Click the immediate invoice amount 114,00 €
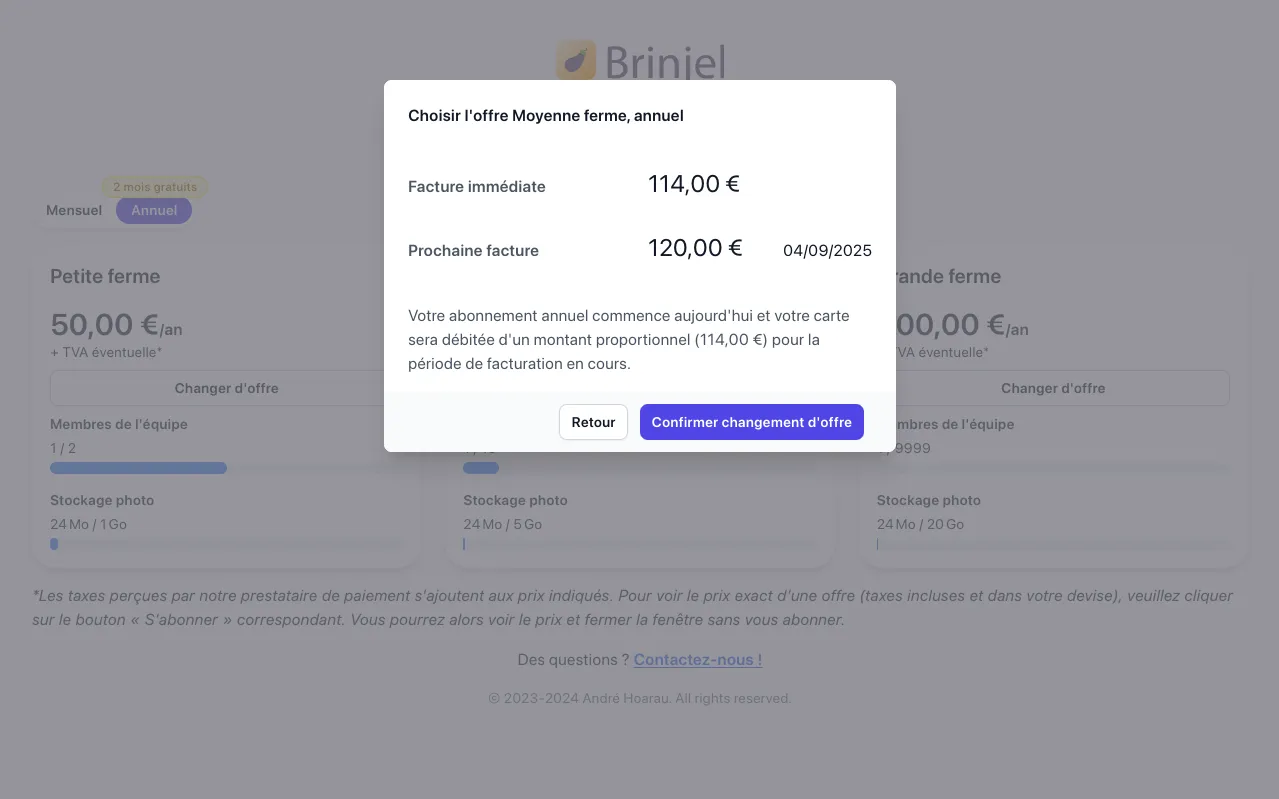The height and width of the screenshot is (799, 1279). pos(693,184)
